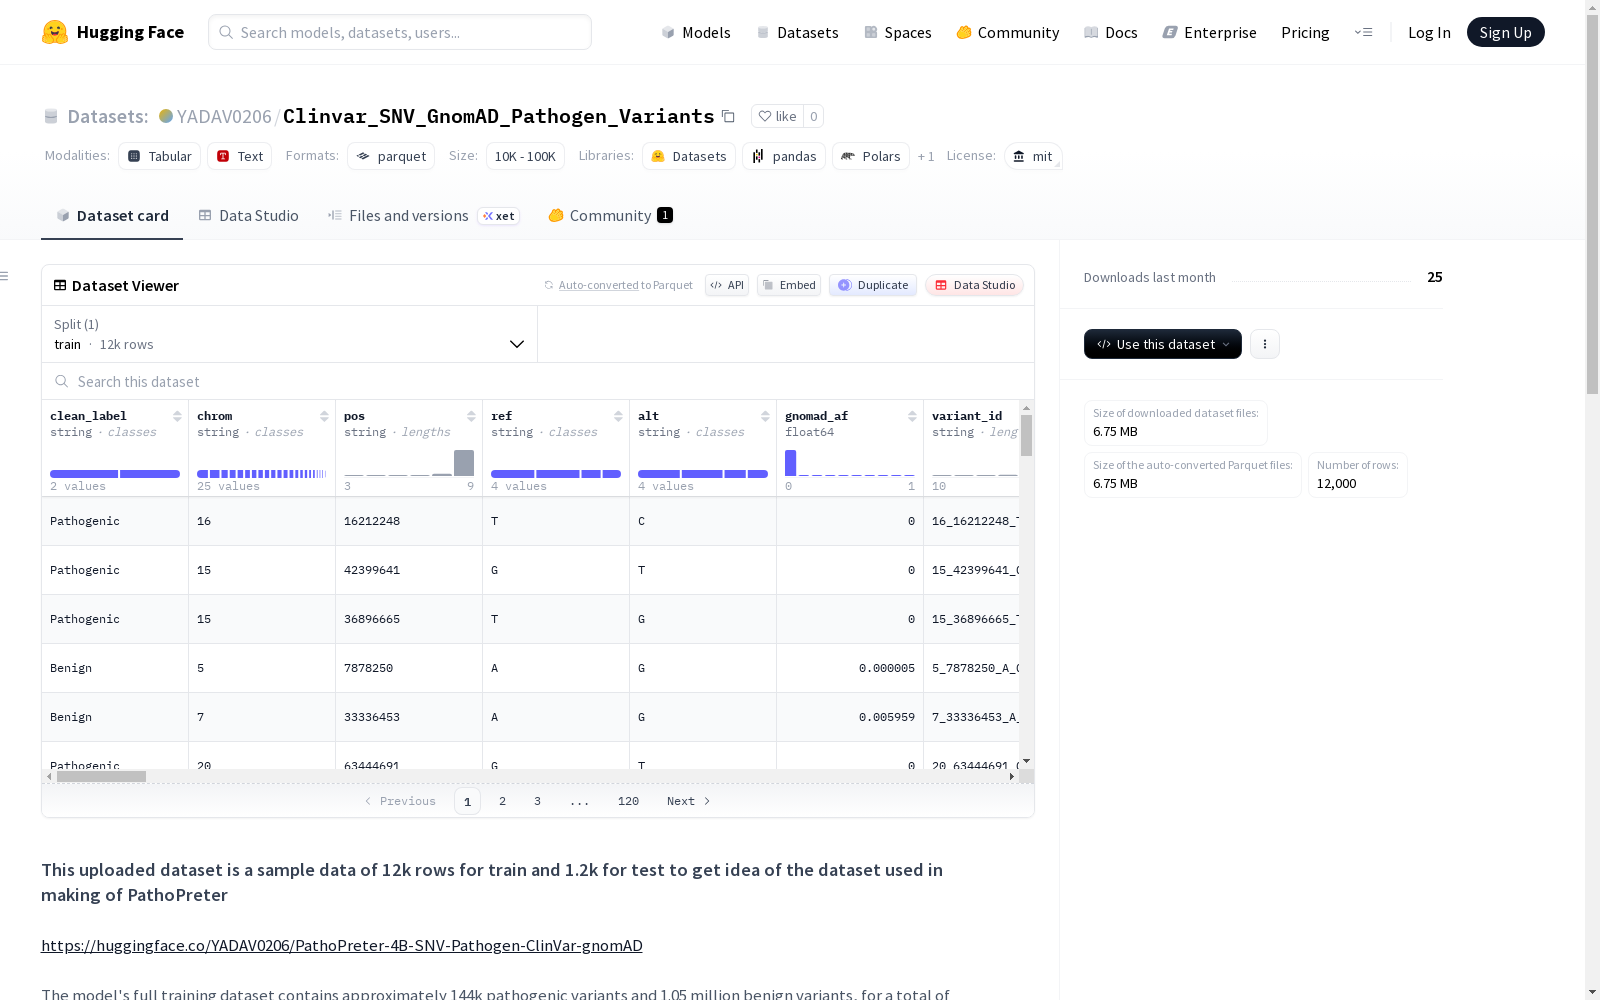Sort the gnomad_af column via its sort icon
This screenshot has width=1600, height=1000.
(912, 416)
